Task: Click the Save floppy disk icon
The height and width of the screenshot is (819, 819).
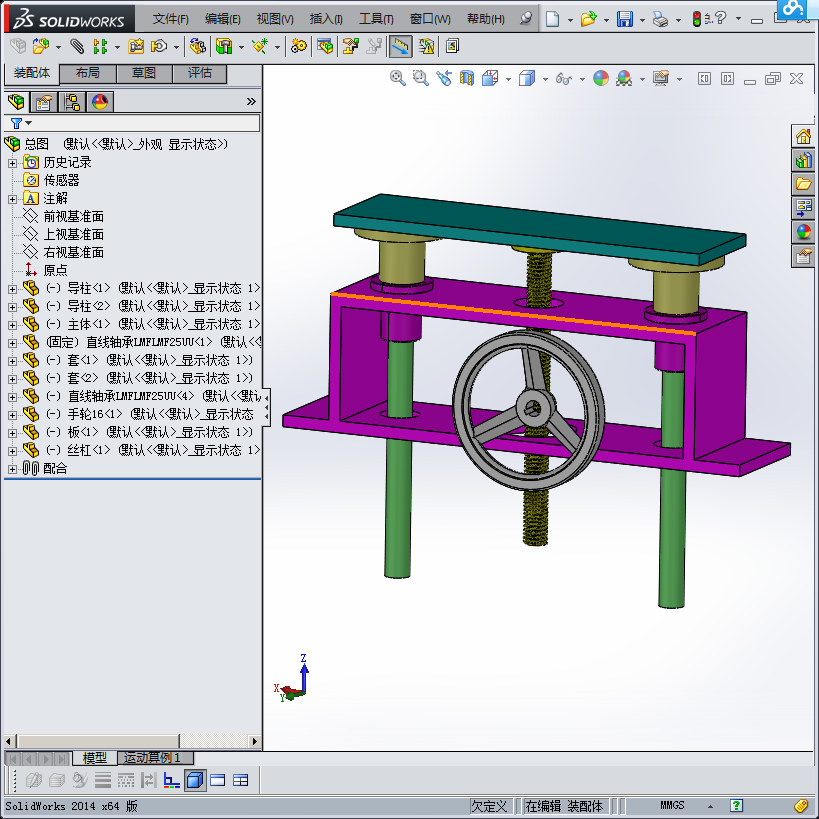Action: point(625,19)
